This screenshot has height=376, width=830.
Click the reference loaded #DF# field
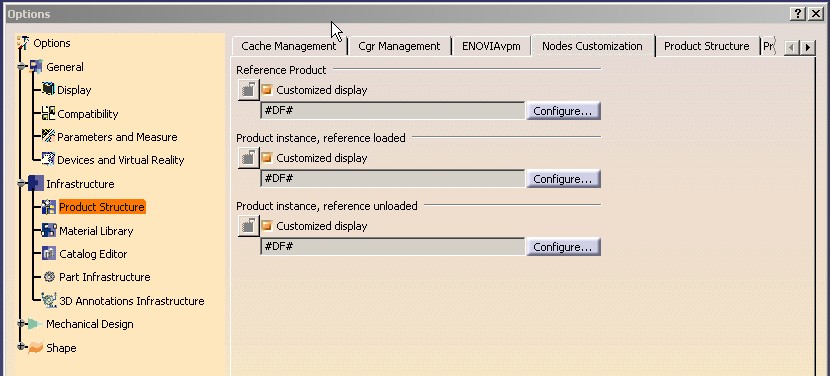tap(393, 178)
